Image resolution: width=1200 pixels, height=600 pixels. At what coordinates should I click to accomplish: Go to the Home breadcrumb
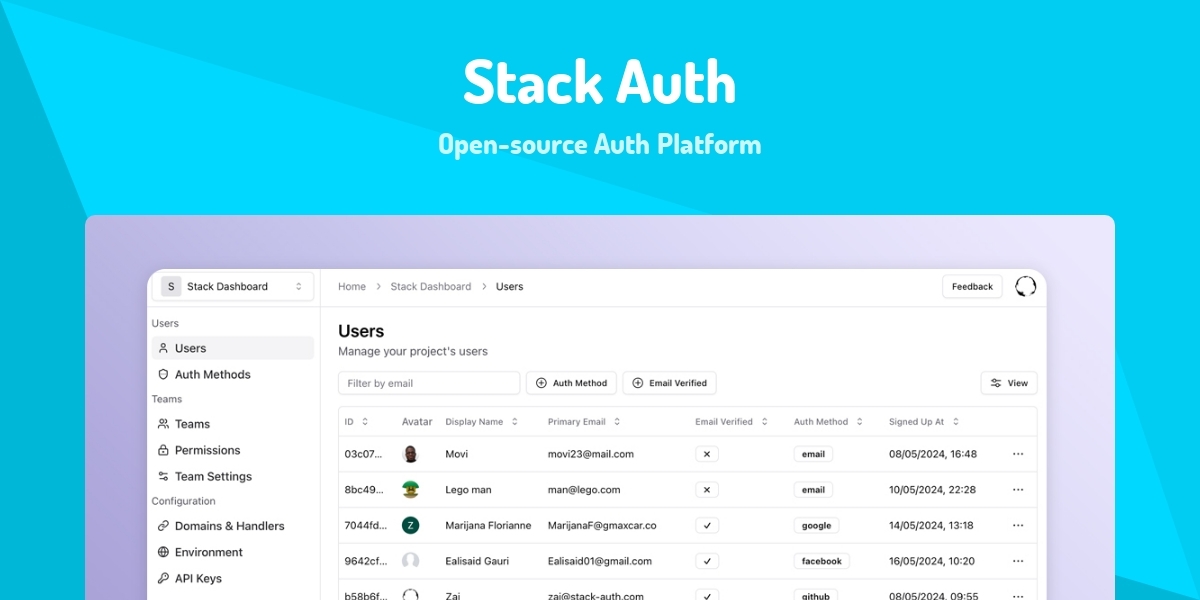click(x=352, y=287)
